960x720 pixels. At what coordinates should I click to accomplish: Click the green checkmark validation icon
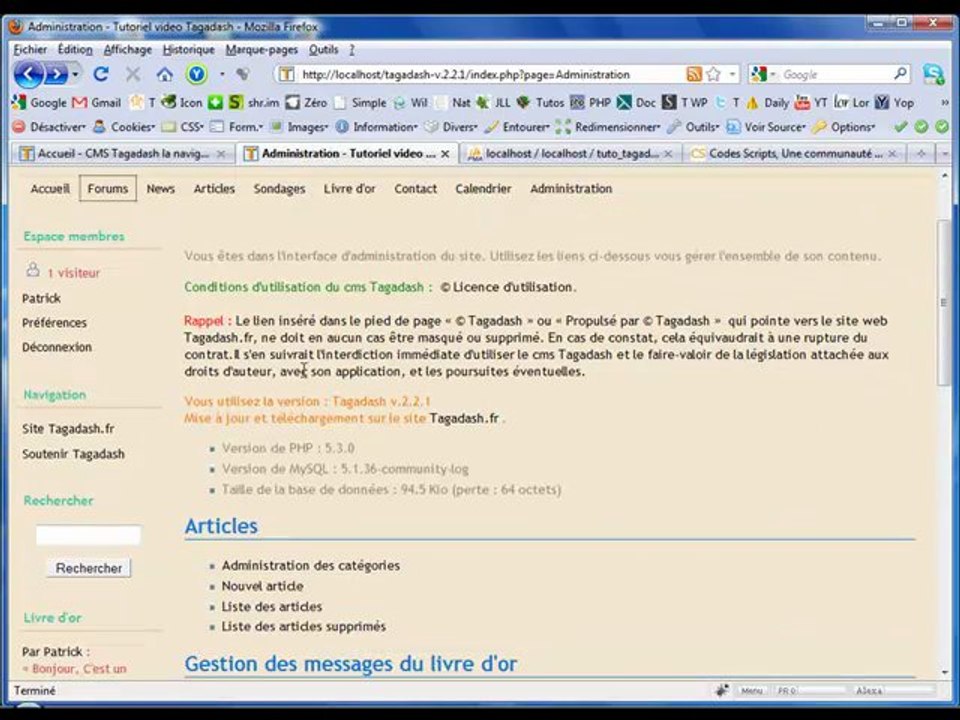click(x=900, y=127)
